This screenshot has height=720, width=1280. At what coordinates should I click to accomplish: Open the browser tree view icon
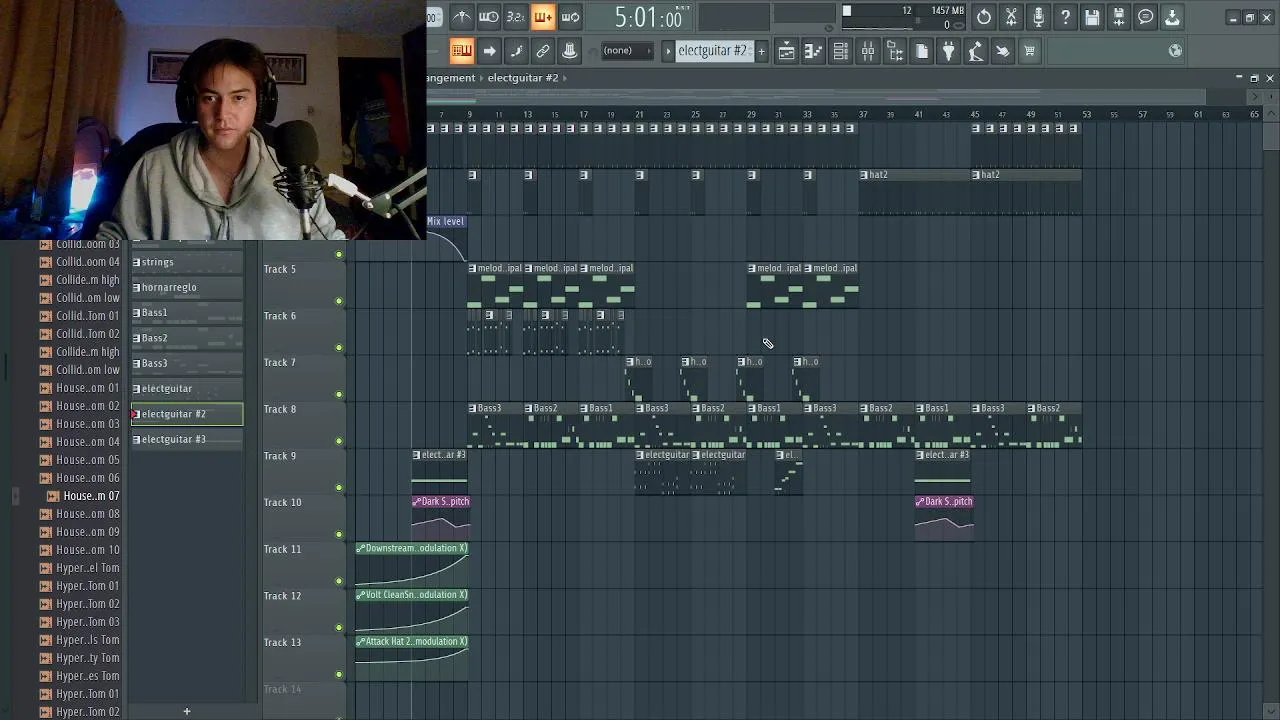point(894,51)
